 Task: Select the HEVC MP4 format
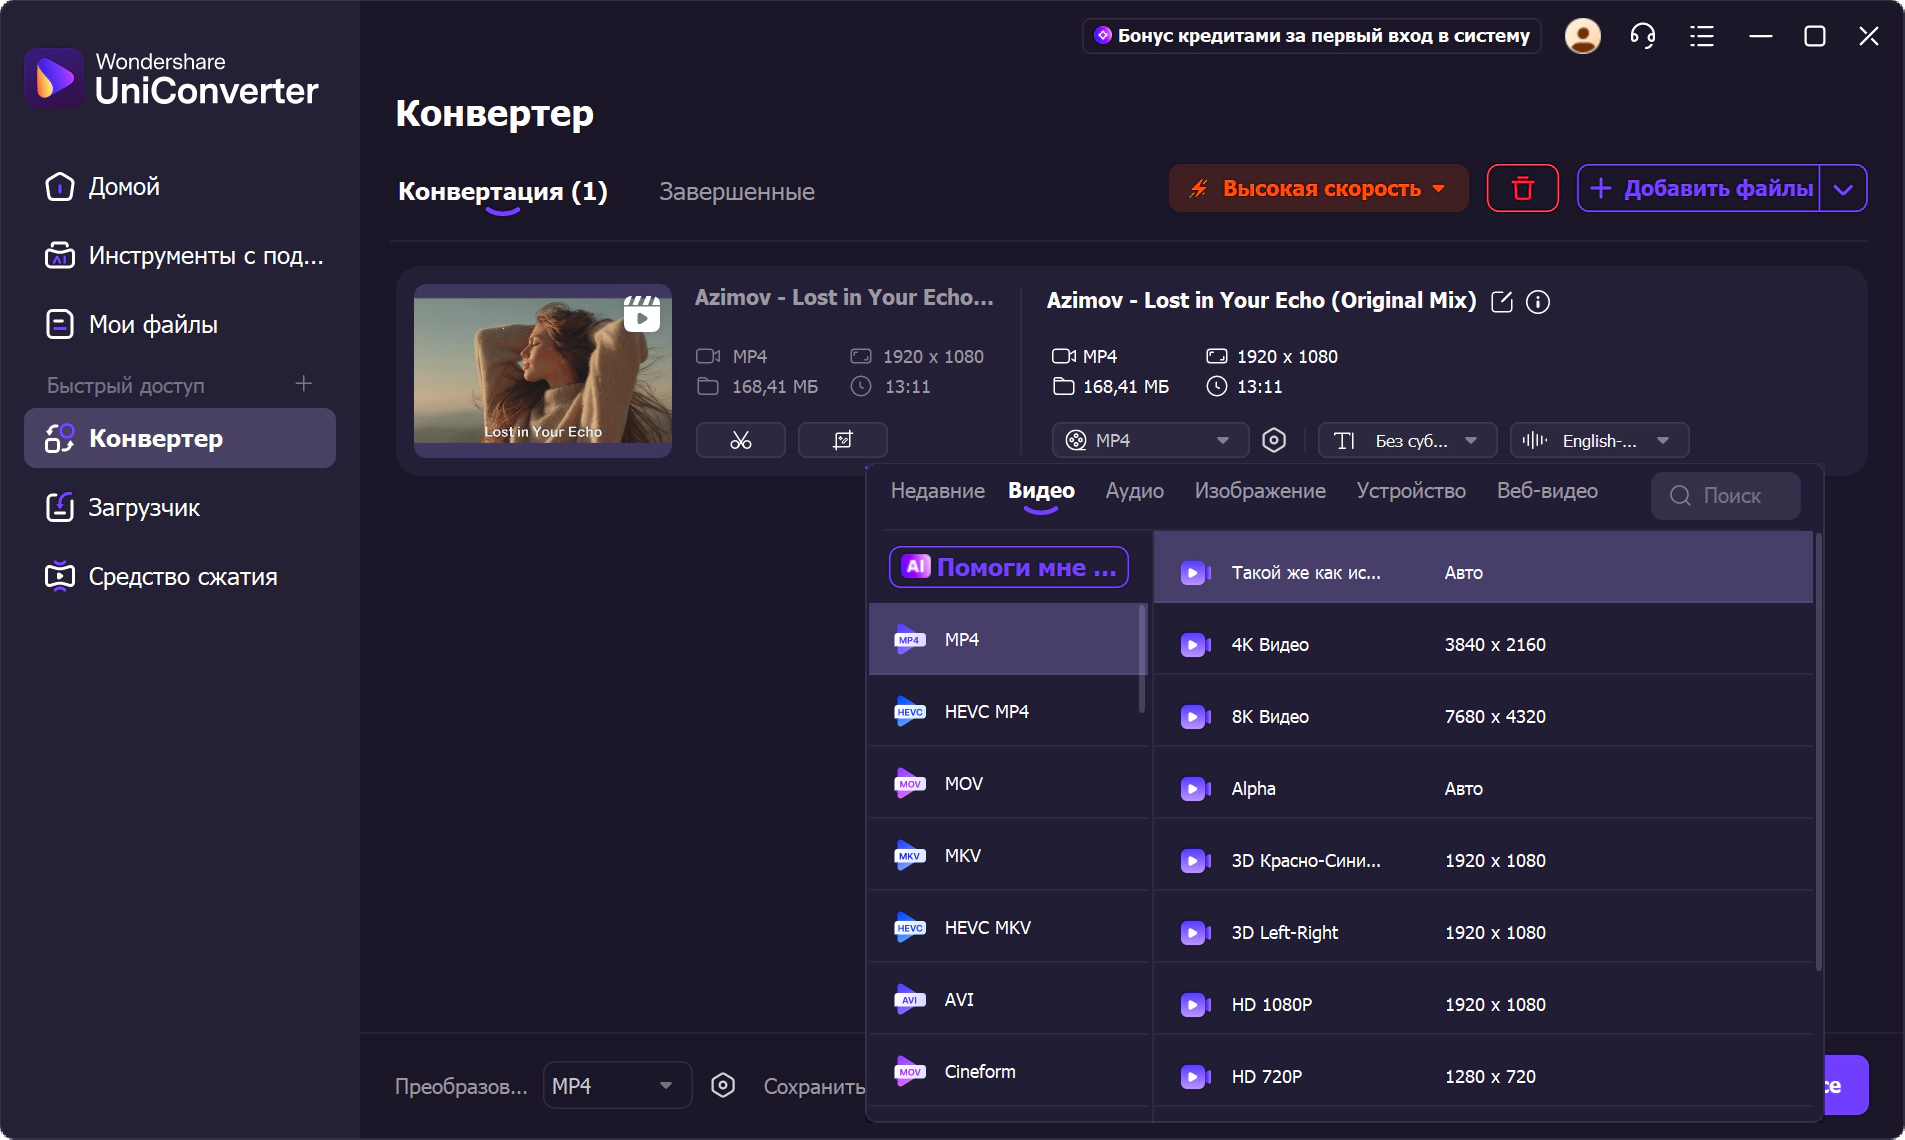[x=1006, y=711]
